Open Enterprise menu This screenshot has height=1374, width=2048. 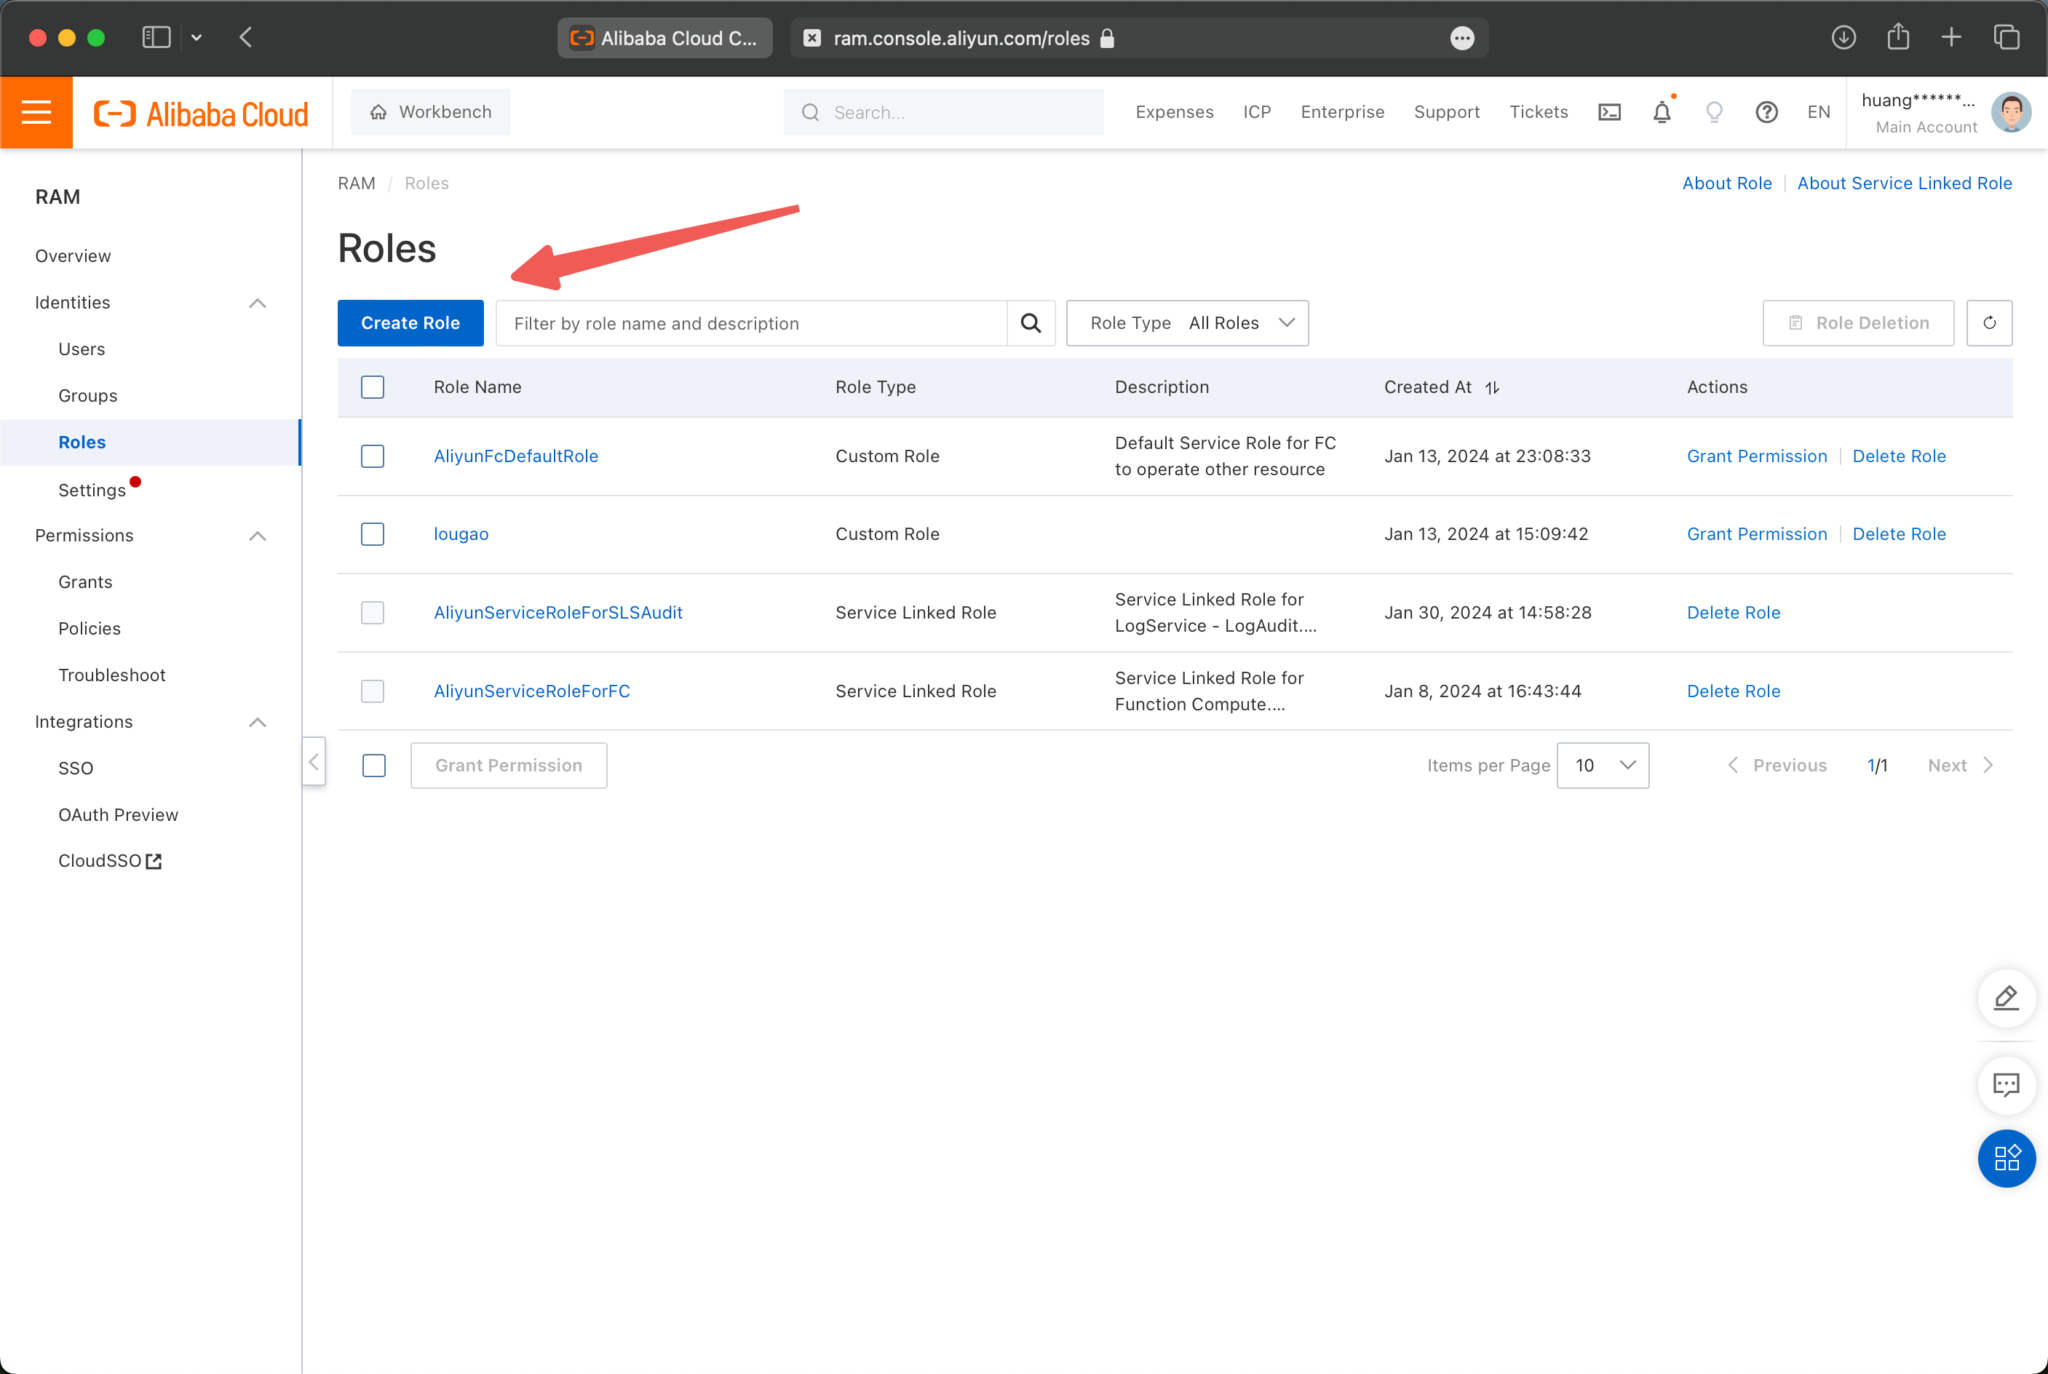(1342, 112)
